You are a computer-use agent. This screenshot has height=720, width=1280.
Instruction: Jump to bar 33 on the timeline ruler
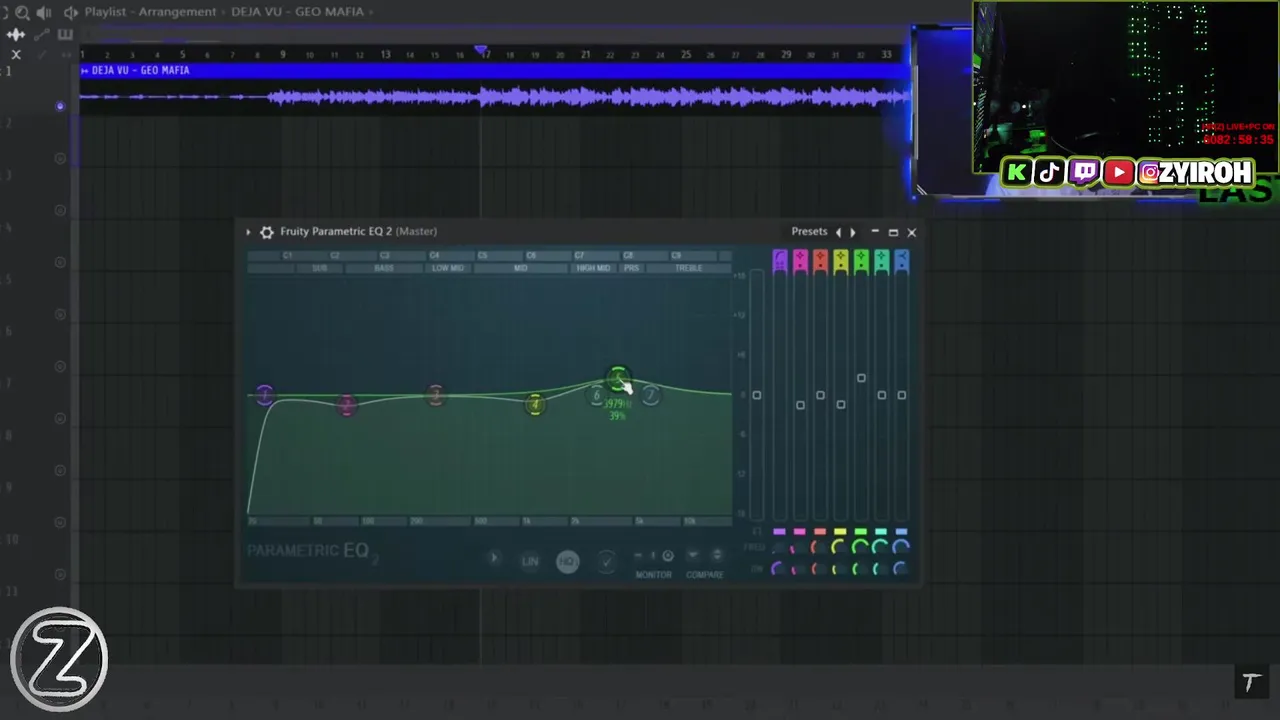click(886, 54)
